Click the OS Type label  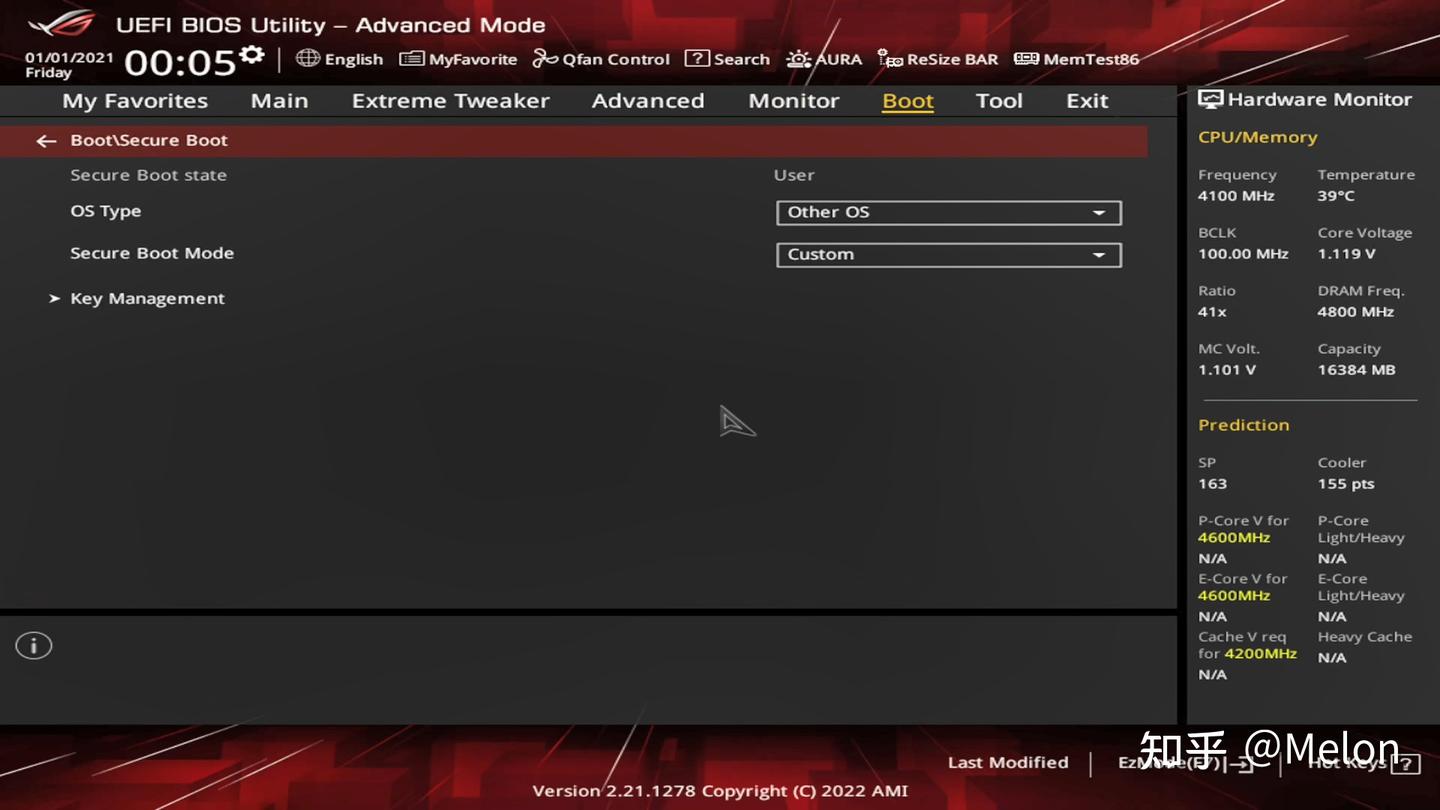(106, 211)
